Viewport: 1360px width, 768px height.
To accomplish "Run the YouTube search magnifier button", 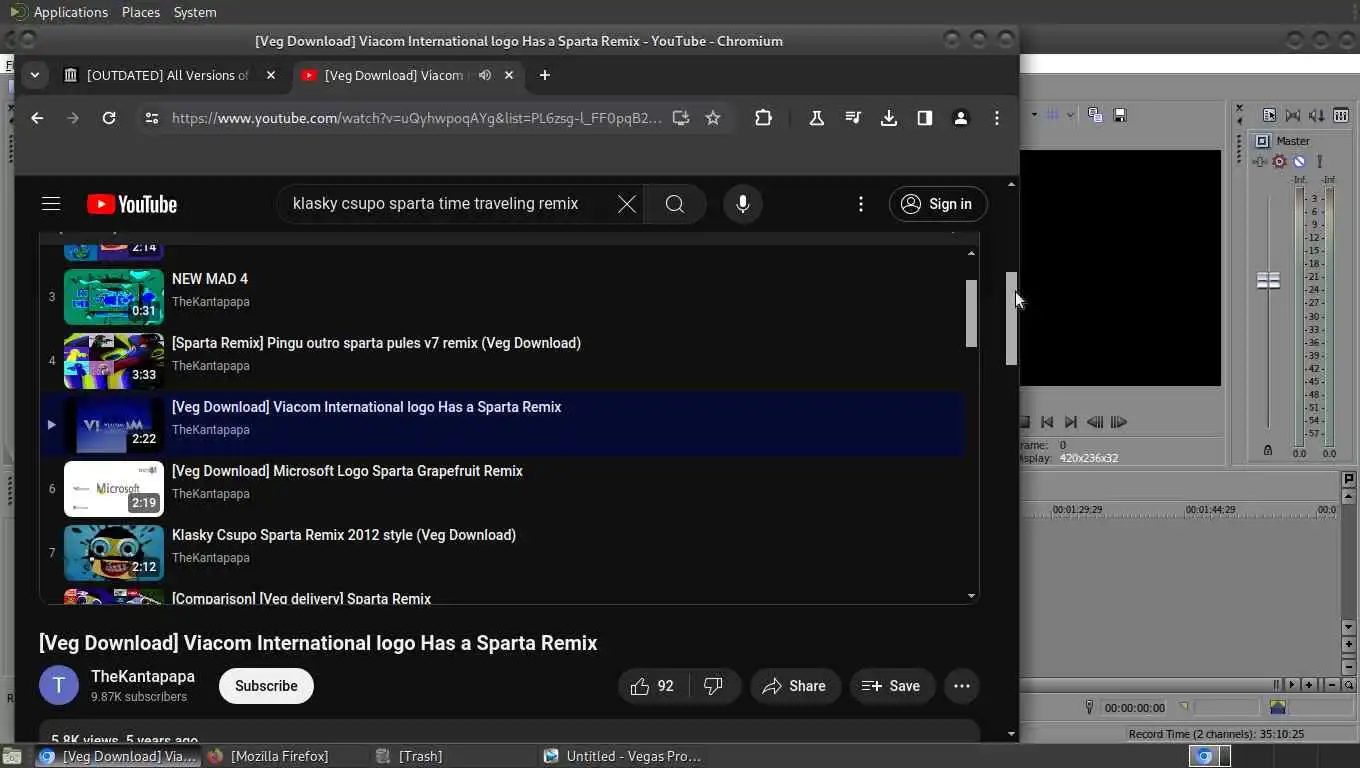I will point(675,204).
